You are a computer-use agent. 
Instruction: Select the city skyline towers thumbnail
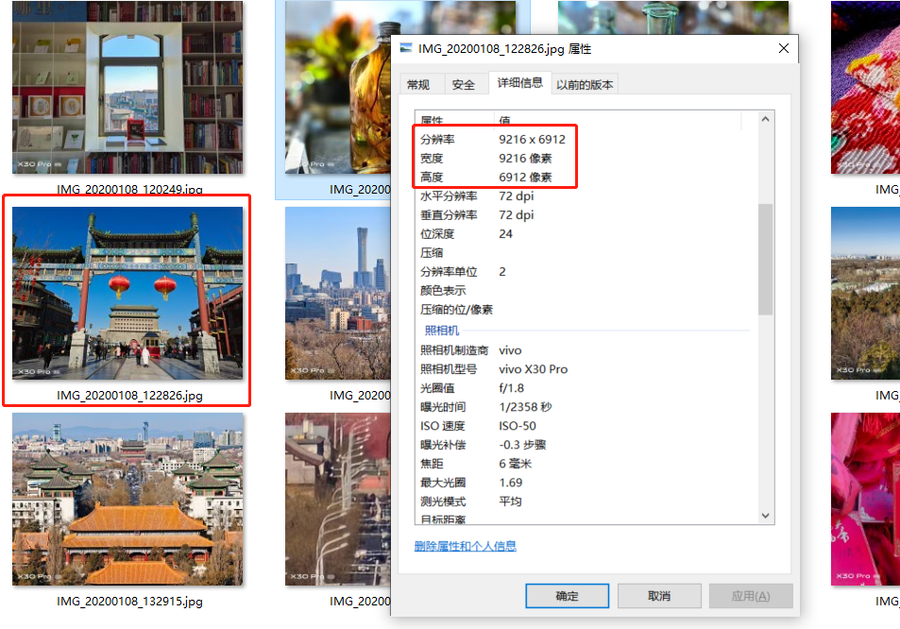[336, 293]
